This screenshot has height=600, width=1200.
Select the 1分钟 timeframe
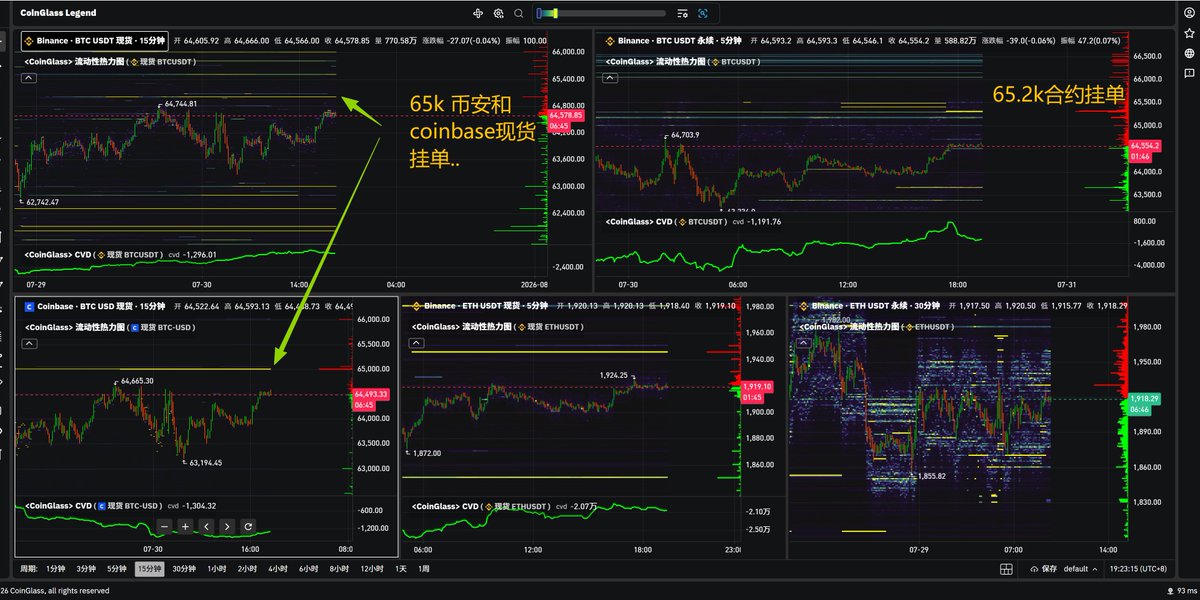click(x=56, y=569)
